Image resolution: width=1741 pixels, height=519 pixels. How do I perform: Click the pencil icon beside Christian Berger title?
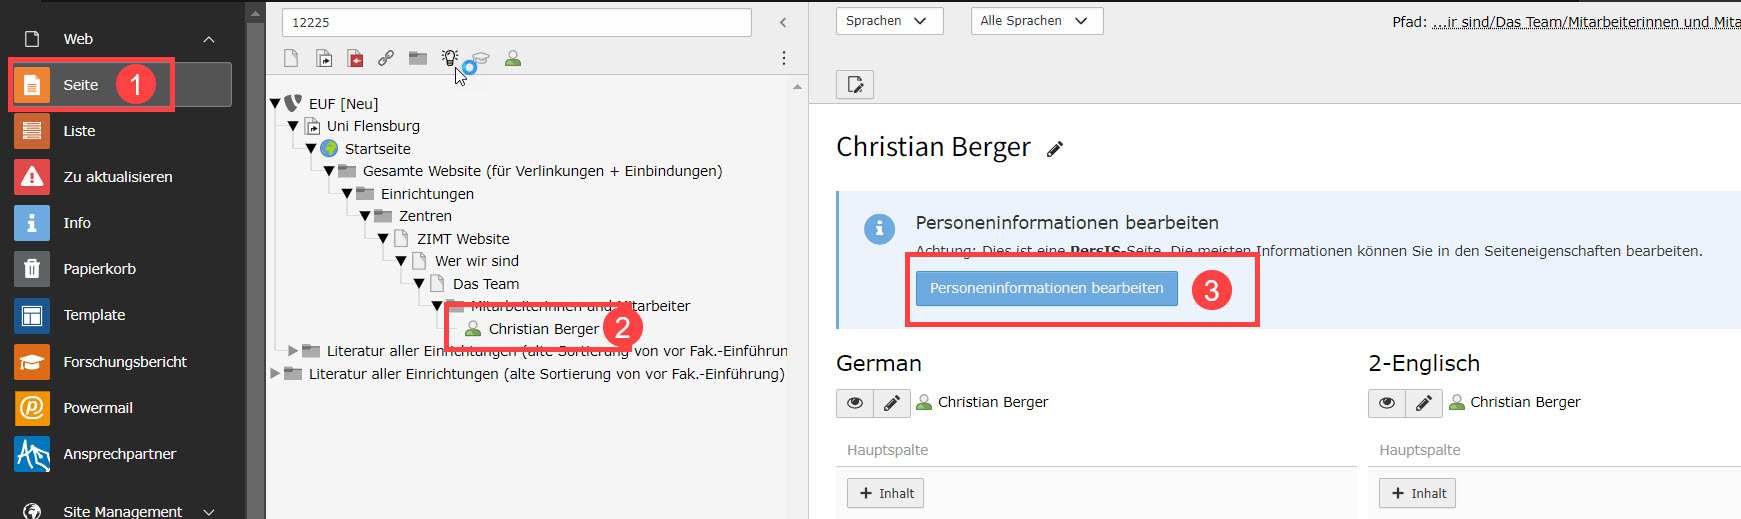coord(1054,149)
